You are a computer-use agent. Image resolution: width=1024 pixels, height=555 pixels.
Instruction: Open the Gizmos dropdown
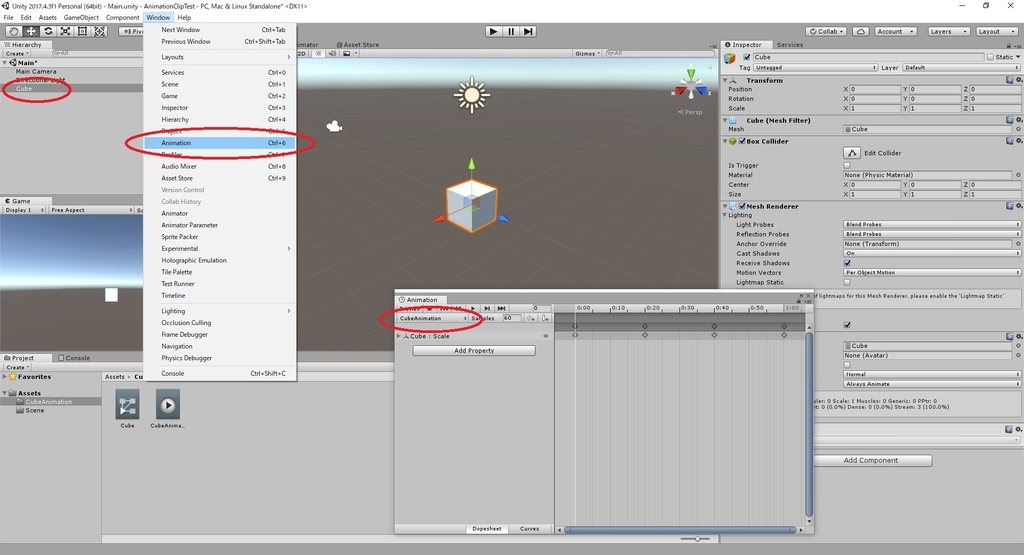tap(587, 54)
